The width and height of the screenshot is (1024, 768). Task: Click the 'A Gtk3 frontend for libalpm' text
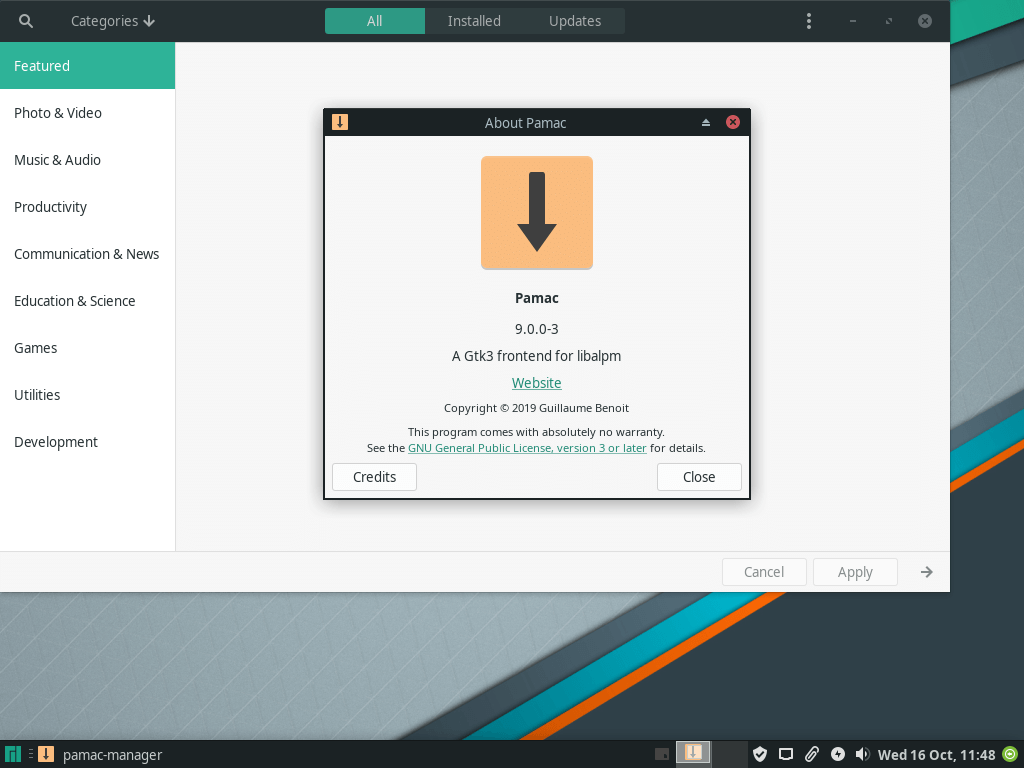536,356
